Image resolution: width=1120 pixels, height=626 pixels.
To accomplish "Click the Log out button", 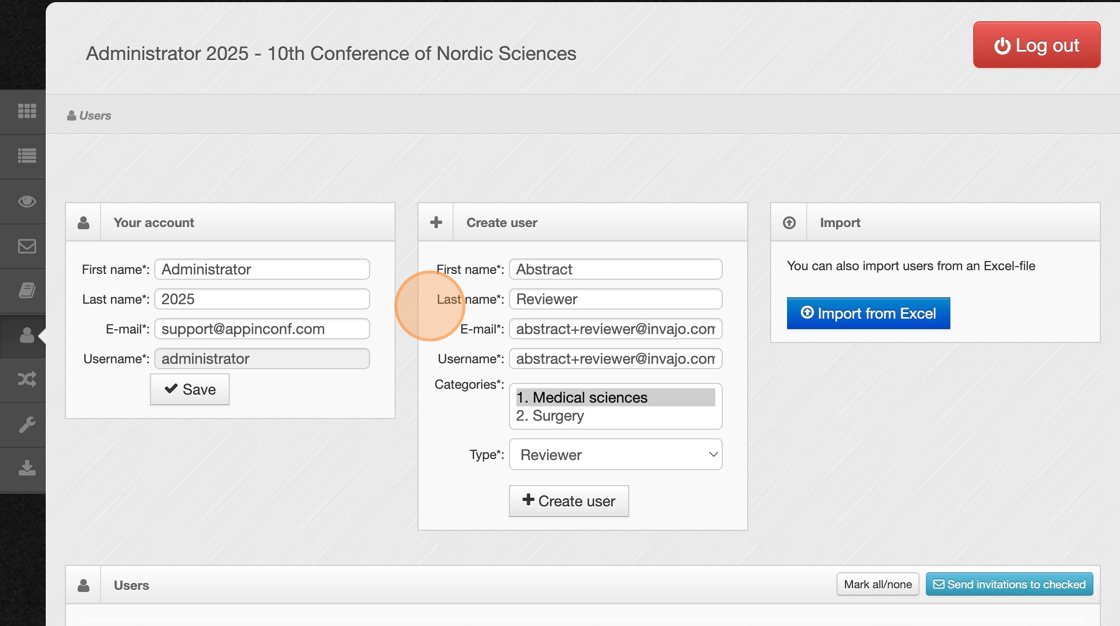I will click(1036, 46).
